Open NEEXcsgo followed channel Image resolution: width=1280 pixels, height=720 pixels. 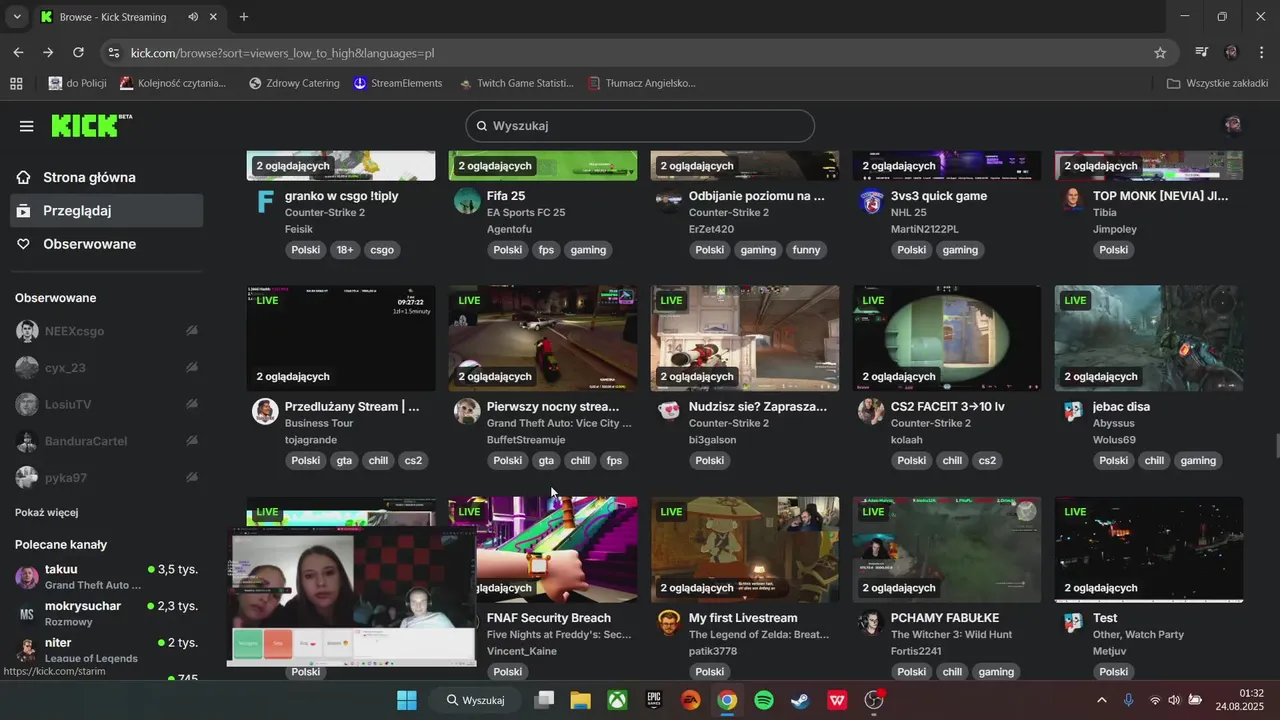click(x=107, y=331)
